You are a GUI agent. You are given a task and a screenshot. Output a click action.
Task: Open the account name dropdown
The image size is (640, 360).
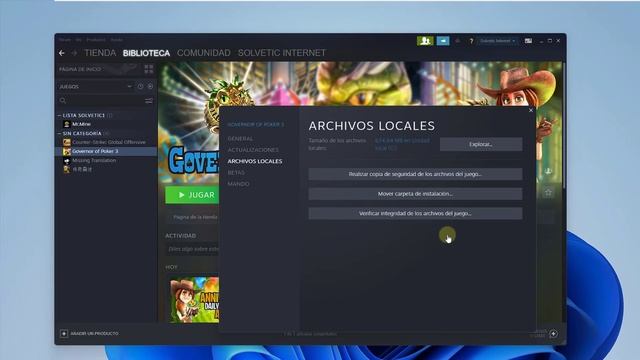coord(497,41)
